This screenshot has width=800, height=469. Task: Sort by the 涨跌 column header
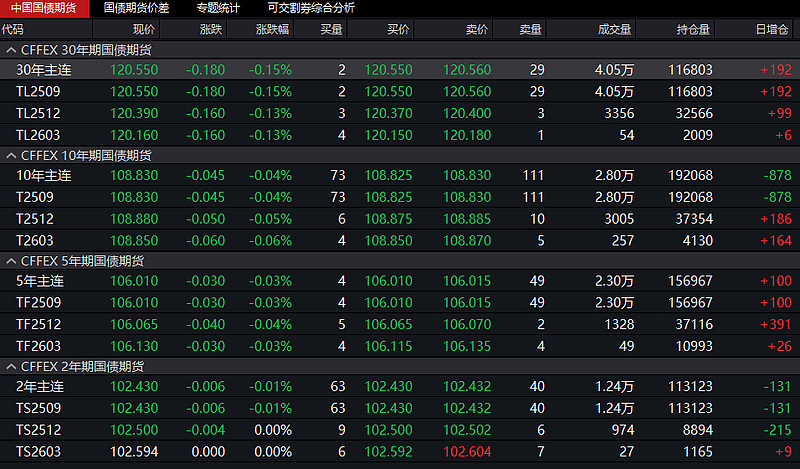(211, 30)
